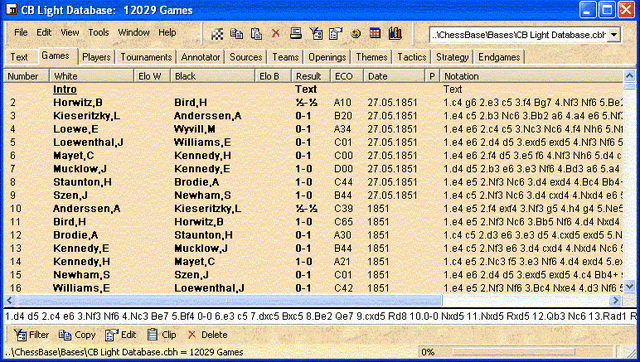Switch to the Openings tab
Image resolution: width=640 pixels, height=362 pixels.
point(327,57)
